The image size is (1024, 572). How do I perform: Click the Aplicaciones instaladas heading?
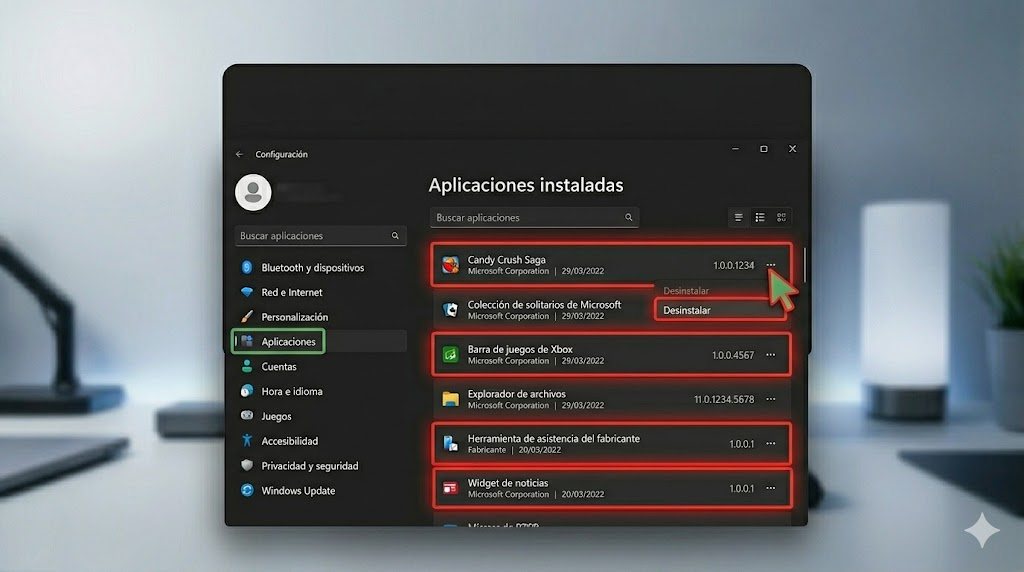526,185
